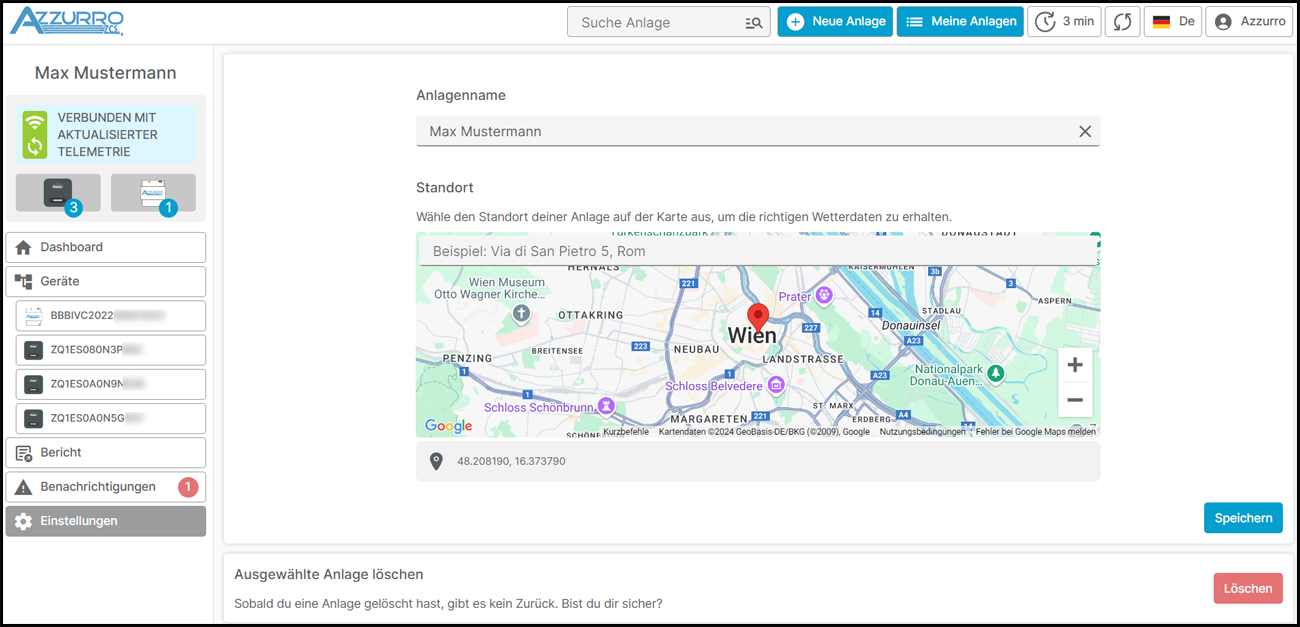The height and width of the screenshot is (627, 1300).
Task: Open the Azzurro user account menu
Action: point(1249,22)
